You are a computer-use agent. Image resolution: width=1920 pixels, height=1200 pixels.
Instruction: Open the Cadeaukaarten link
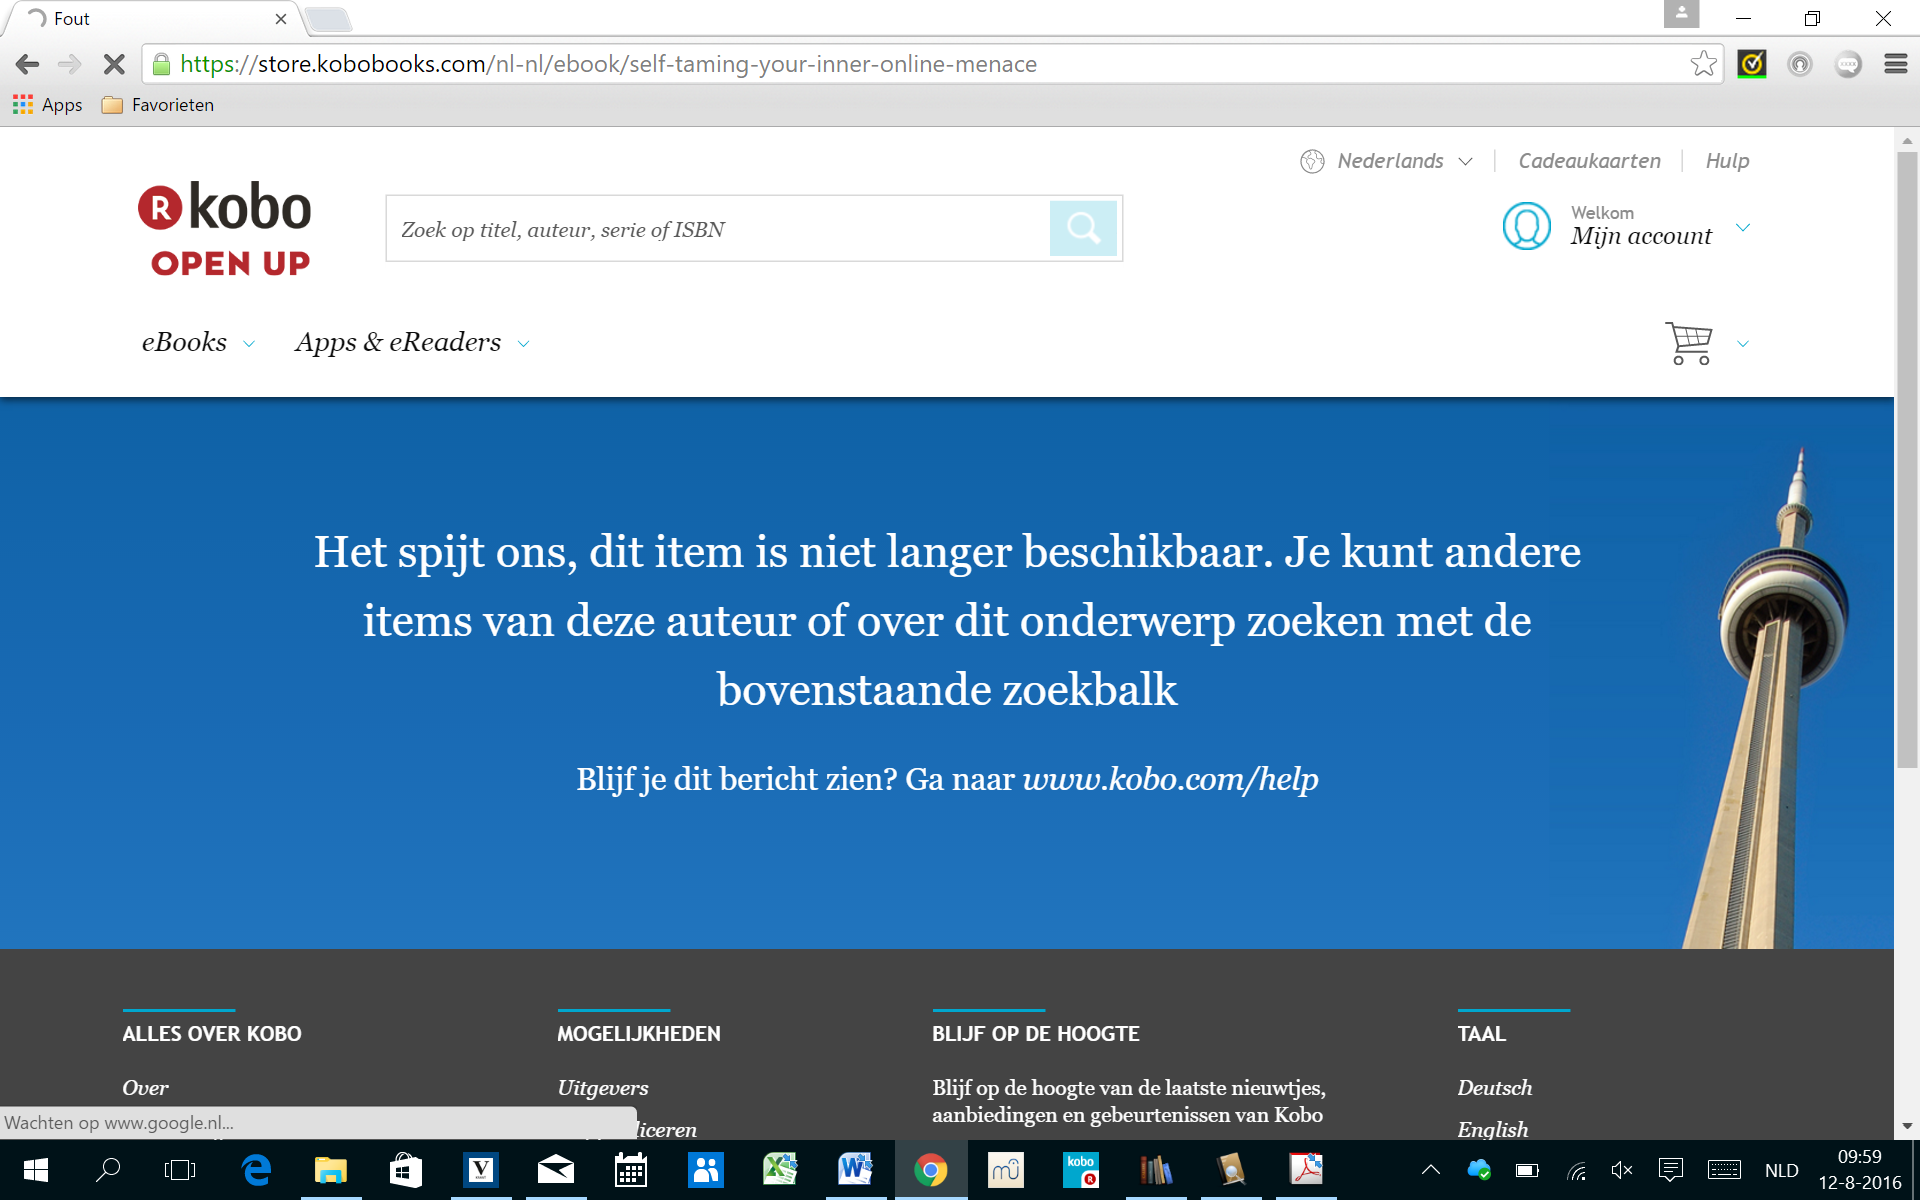(x=1589, y=161)
